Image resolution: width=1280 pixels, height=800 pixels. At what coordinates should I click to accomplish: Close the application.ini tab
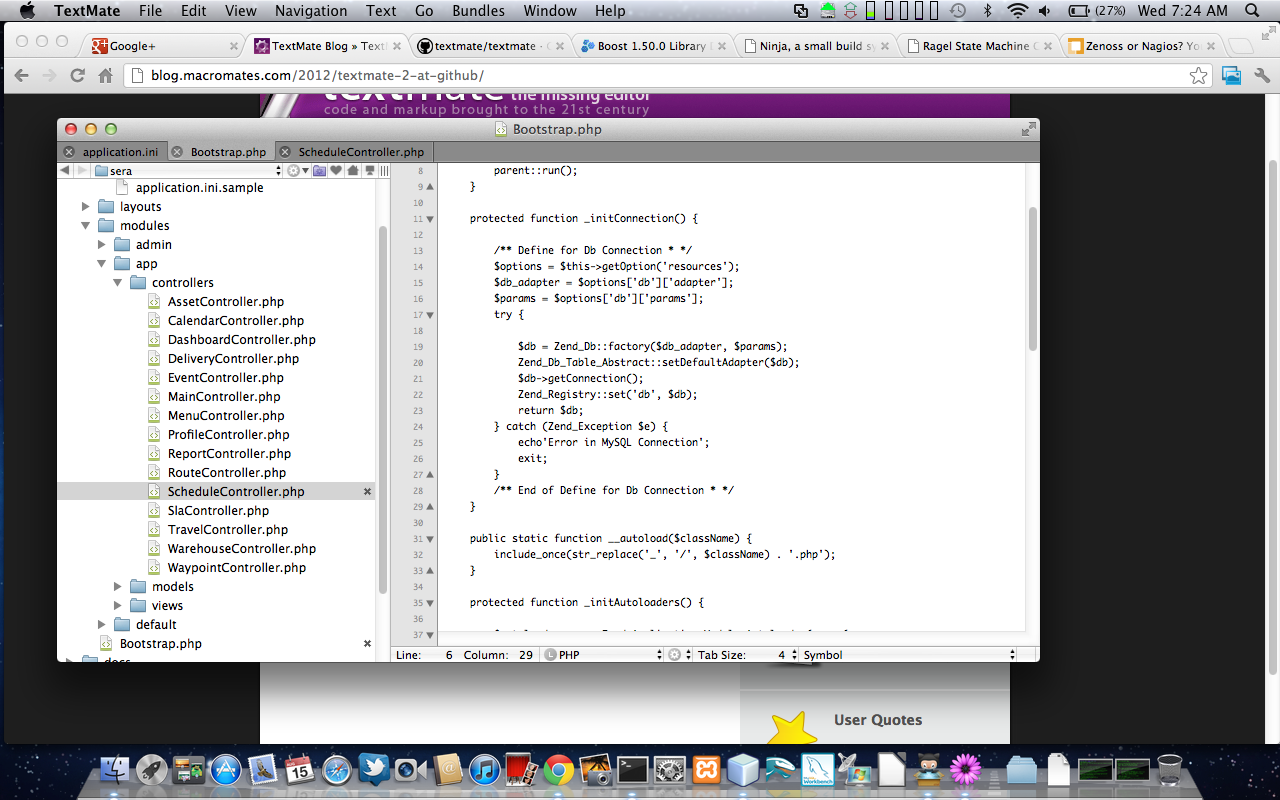69,152
